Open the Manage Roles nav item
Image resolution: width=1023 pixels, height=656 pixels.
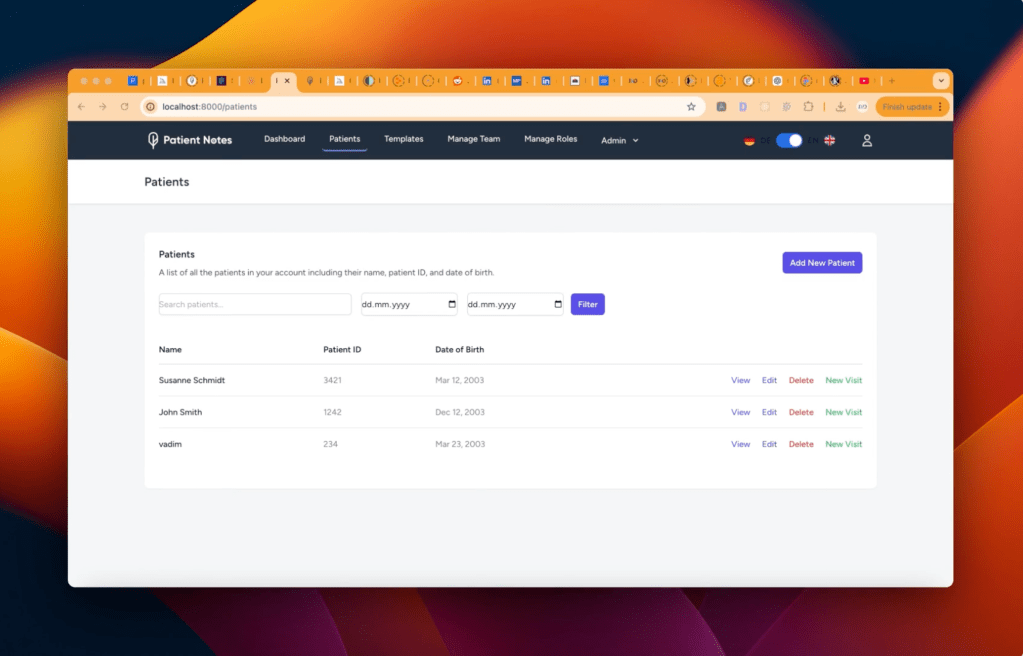551,139
